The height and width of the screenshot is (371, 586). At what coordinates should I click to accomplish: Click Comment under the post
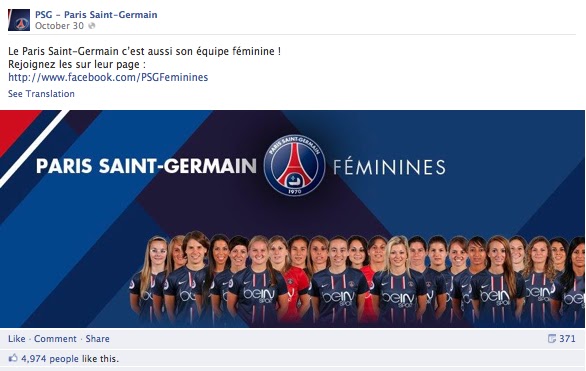coord(55,339)
